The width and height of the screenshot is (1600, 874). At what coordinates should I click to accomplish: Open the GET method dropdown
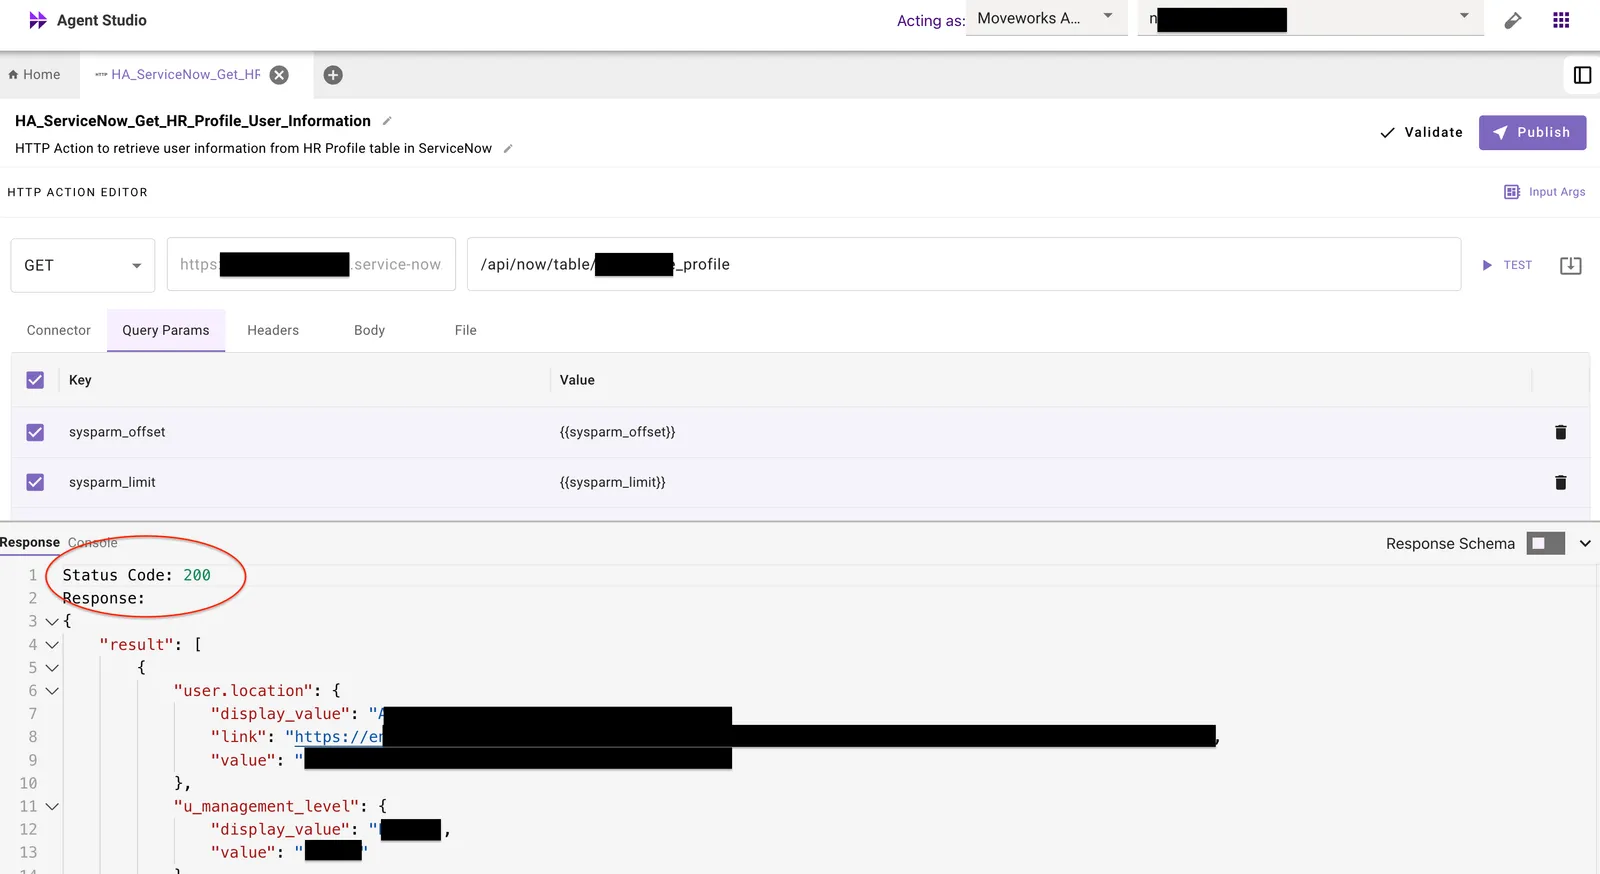tap(83, 265)
